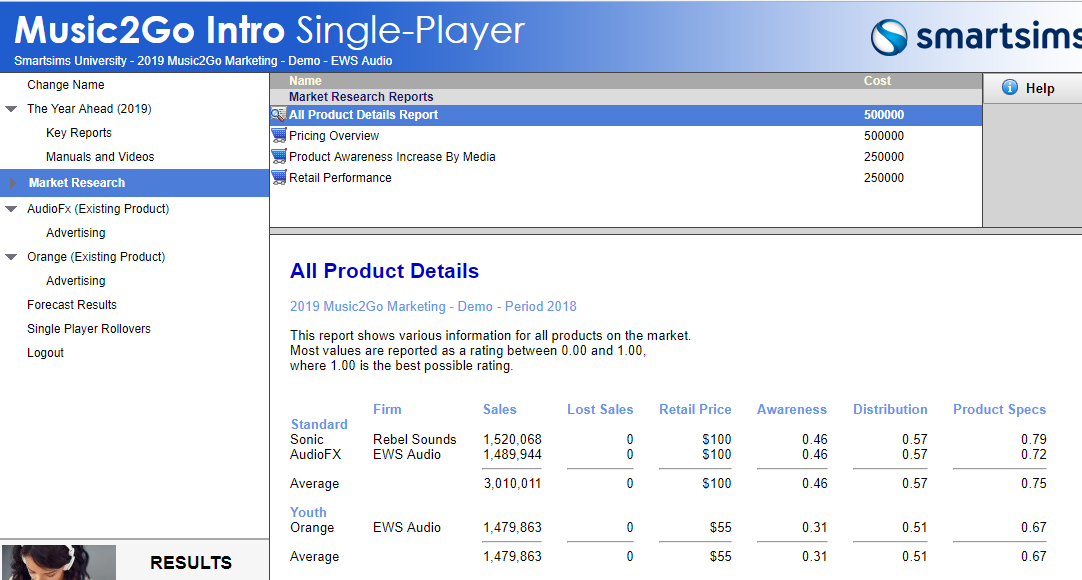This screenshot has width=1082, height=580.
Task: Select Advertising under Orange product
Action: pyautogui.click(x=75, y=281)
